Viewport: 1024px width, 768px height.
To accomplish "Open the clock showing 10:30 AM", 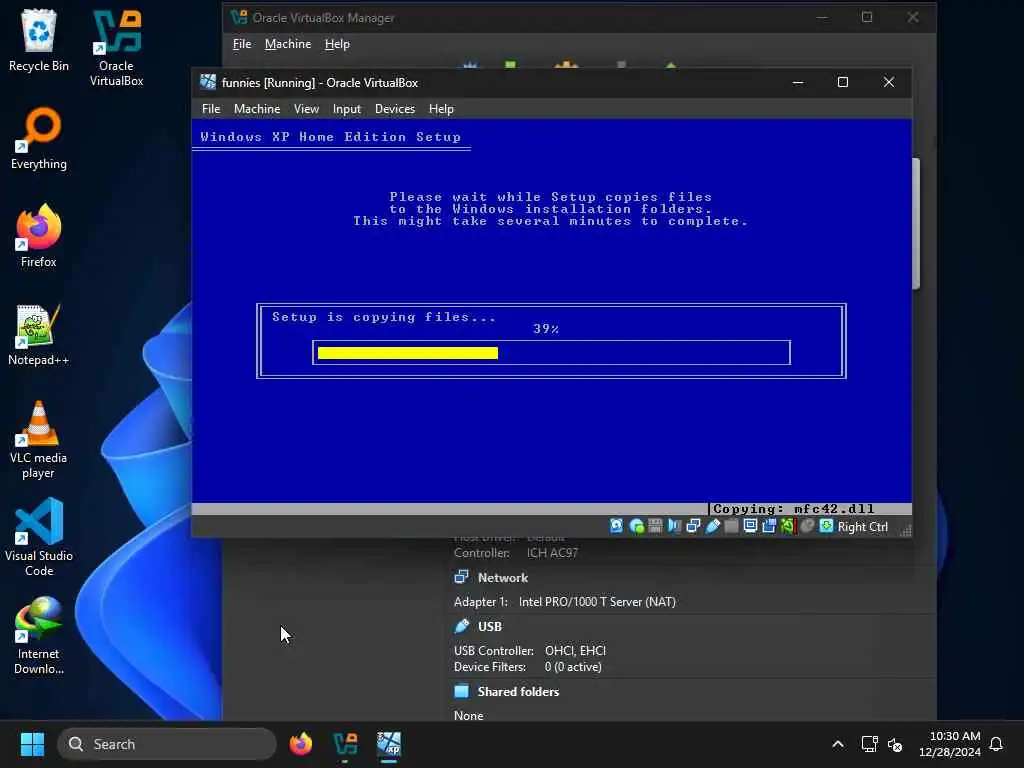I will click(950, 744).
